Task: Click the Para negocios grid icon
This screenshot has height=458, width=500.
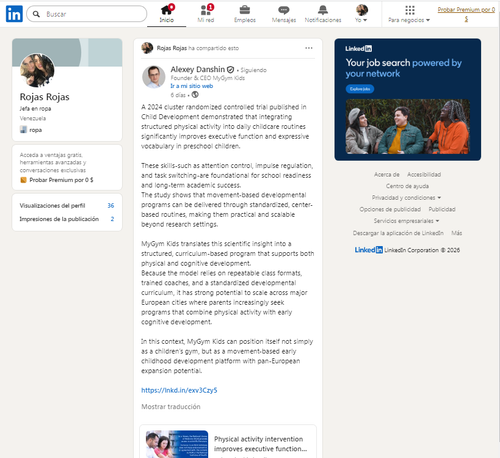Action: click(x=410, y=10)
